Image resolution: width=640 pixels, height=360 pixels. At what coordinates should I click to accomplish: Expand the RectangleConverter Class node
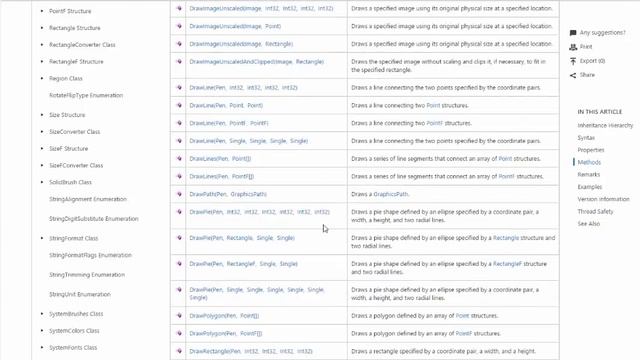pos(42,44)
